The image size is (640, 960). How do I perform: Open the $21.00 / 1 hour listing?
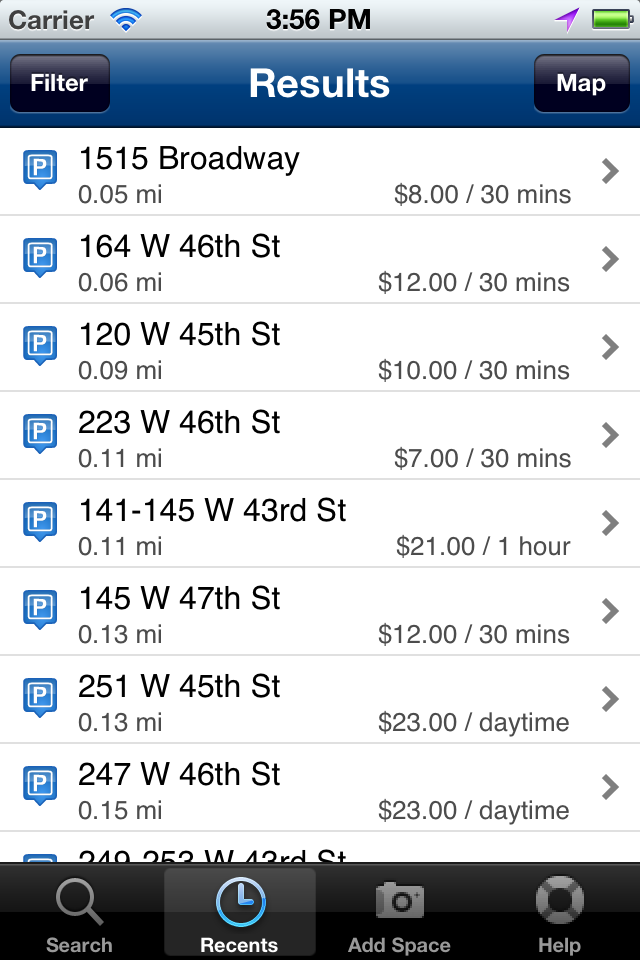320,523
